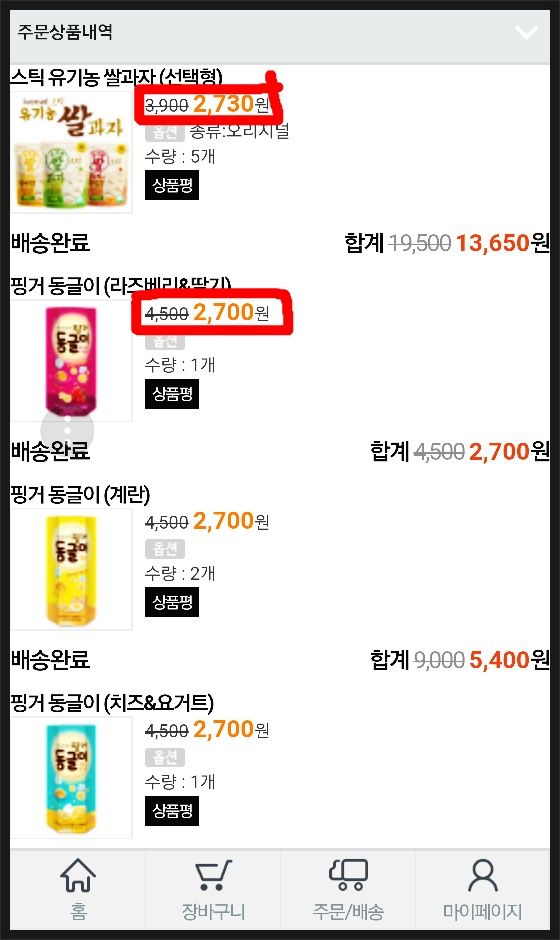This screenshot has width=560, height=940.
Task: Write a review for 스틱 유기농 쌀과자
Action: (172, 185)
